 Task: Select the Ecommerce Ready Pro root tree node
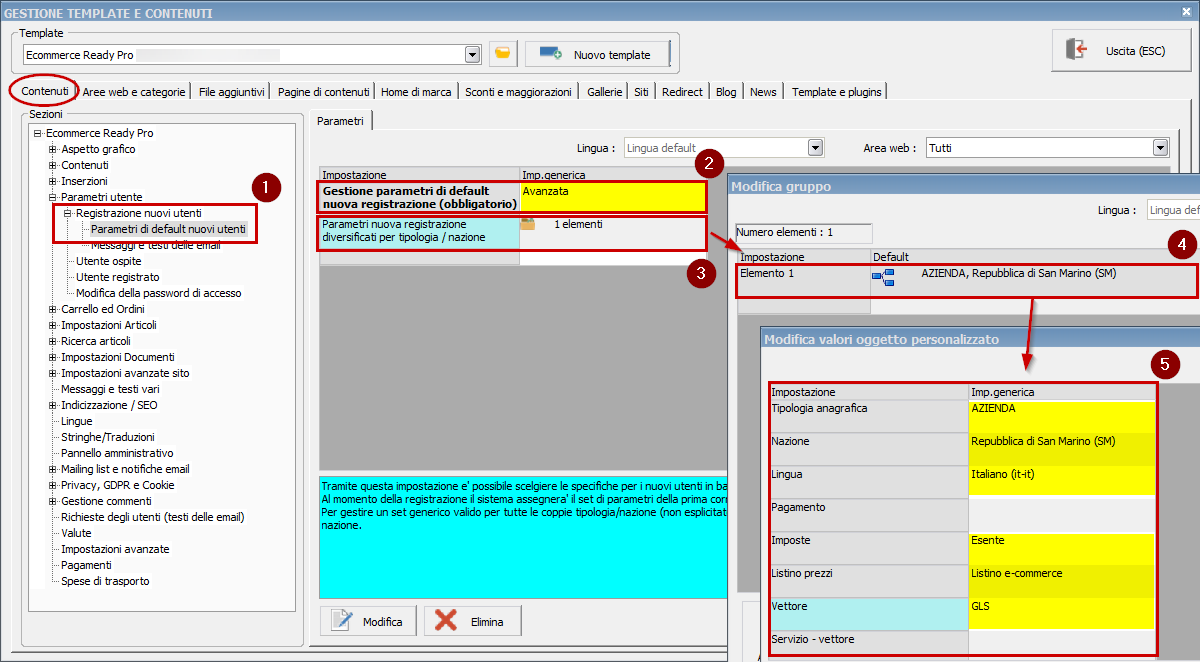pos(100,133)
